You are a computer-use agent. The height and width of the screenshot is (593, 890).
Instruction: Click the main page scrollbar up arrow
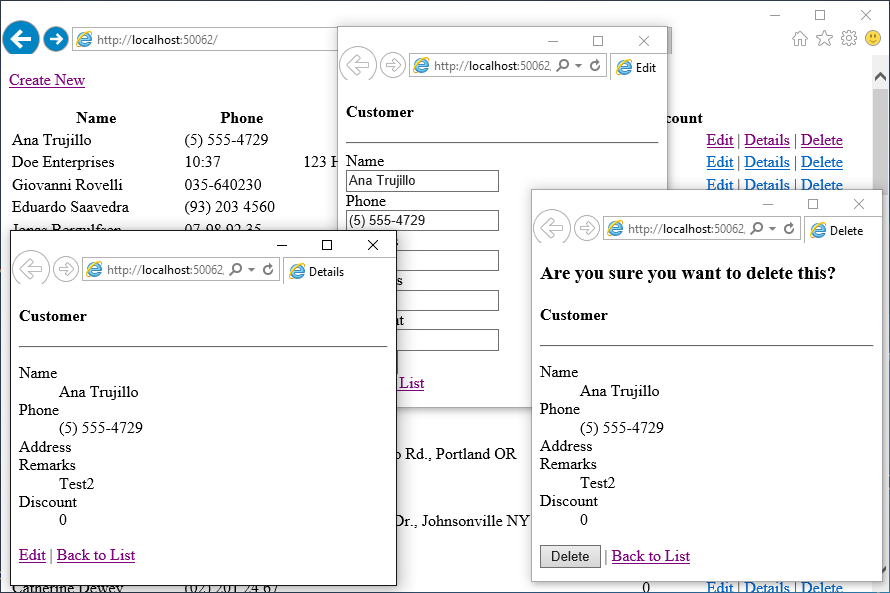tap(880, 77)
